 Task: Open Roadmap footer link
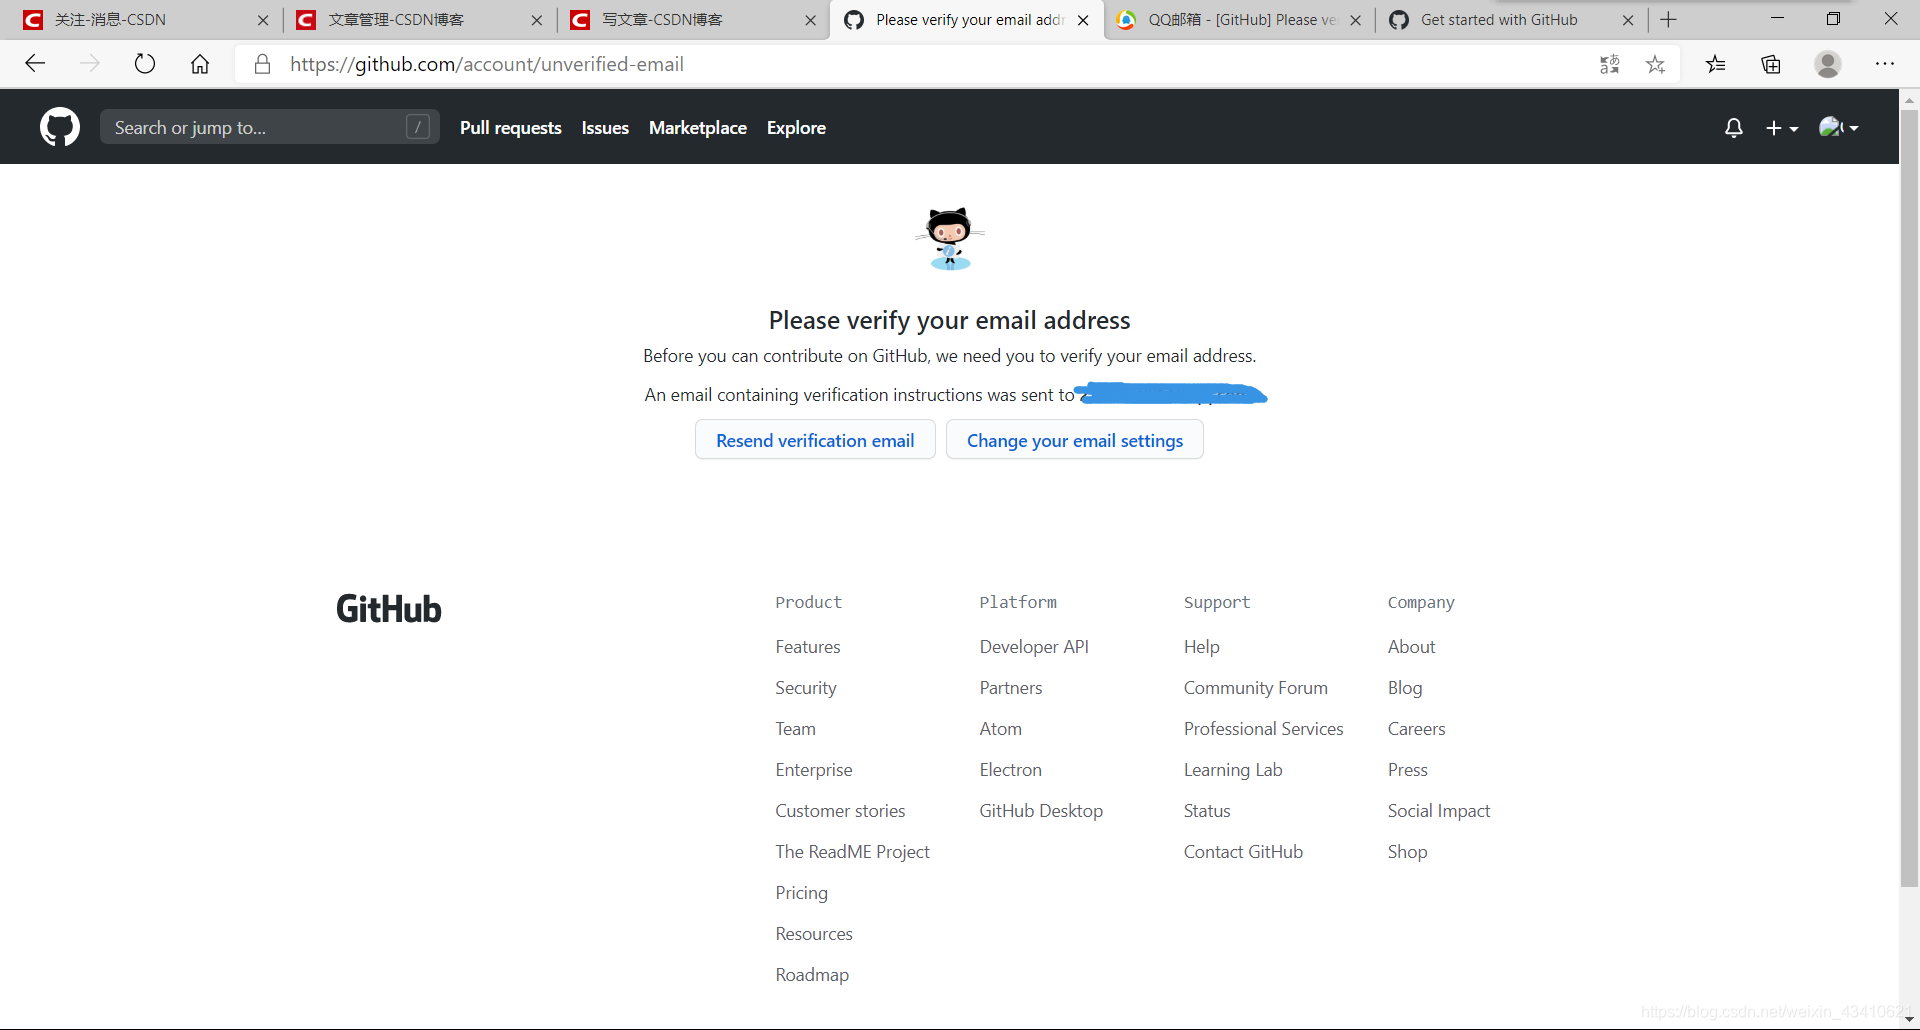pyautogui.click(x=812, y=975)
